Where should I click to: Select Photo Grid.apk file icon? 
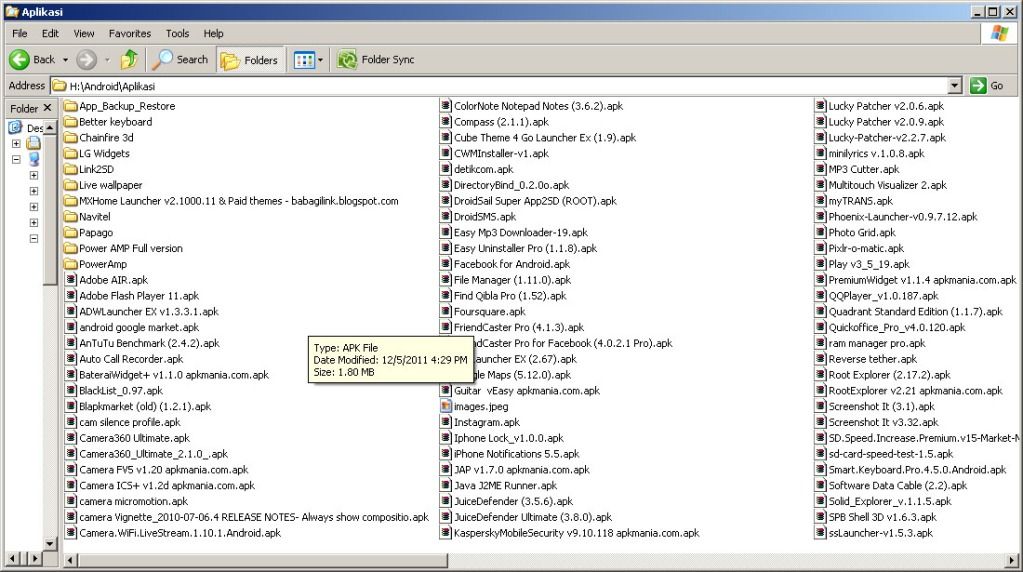(x=821, y=232)
